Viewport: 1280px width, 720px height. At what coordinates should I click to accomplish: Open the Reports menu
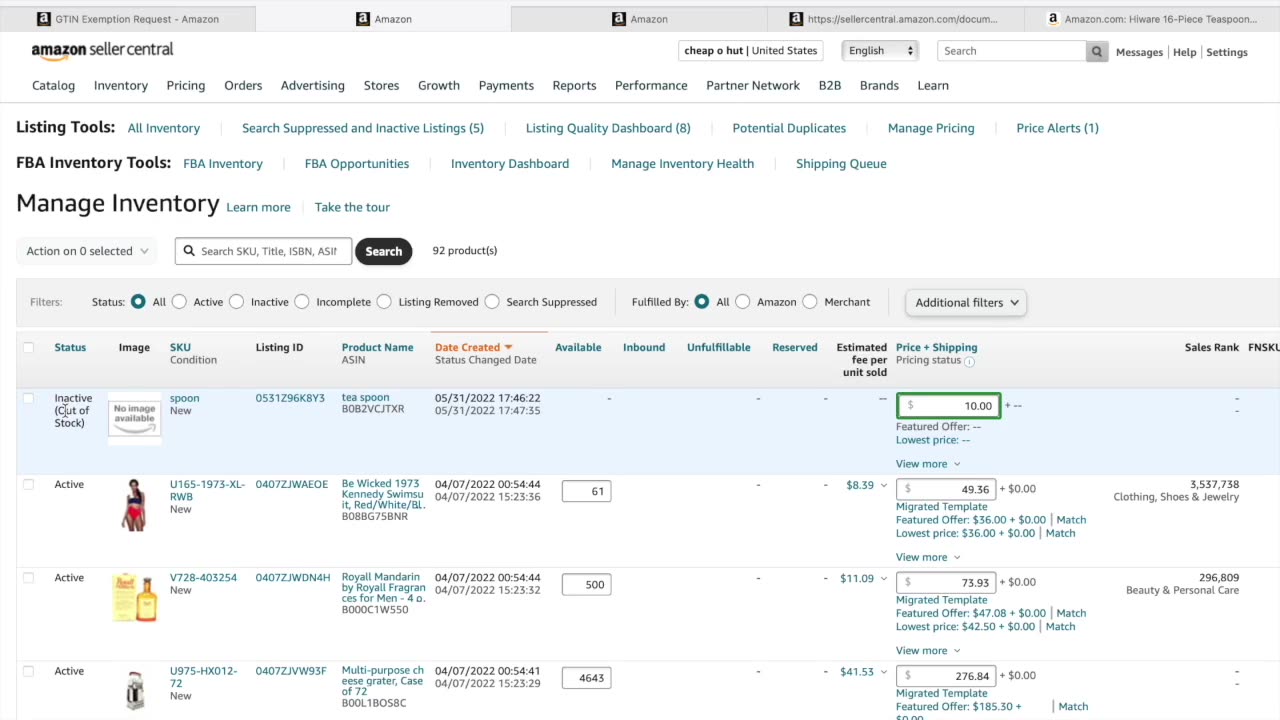[x=574, y=86]
